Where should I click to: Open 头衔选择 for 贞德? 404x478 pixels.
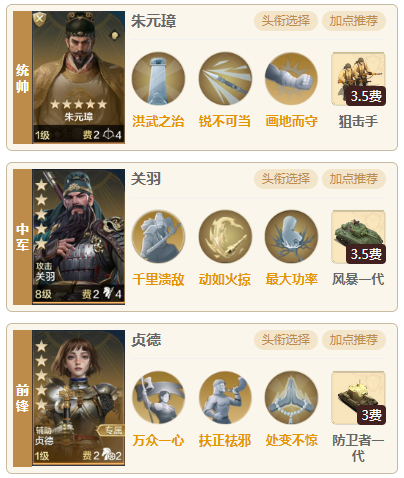coord(286,340)
